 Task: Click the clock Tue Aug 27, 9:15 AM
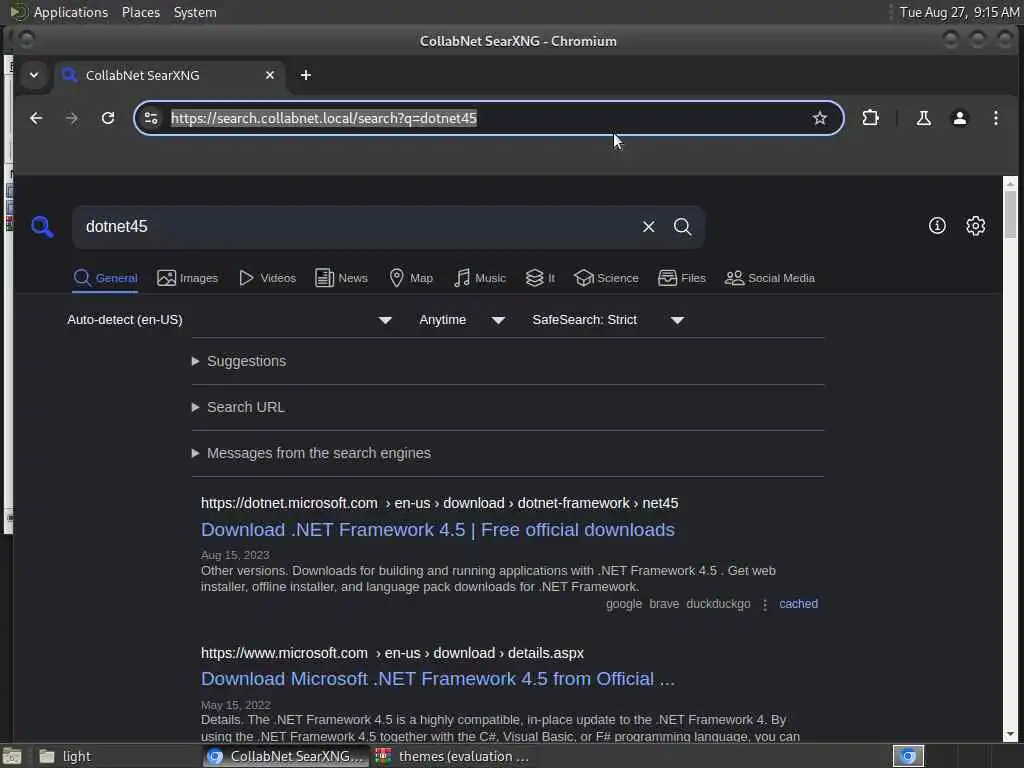coord(959,12)
